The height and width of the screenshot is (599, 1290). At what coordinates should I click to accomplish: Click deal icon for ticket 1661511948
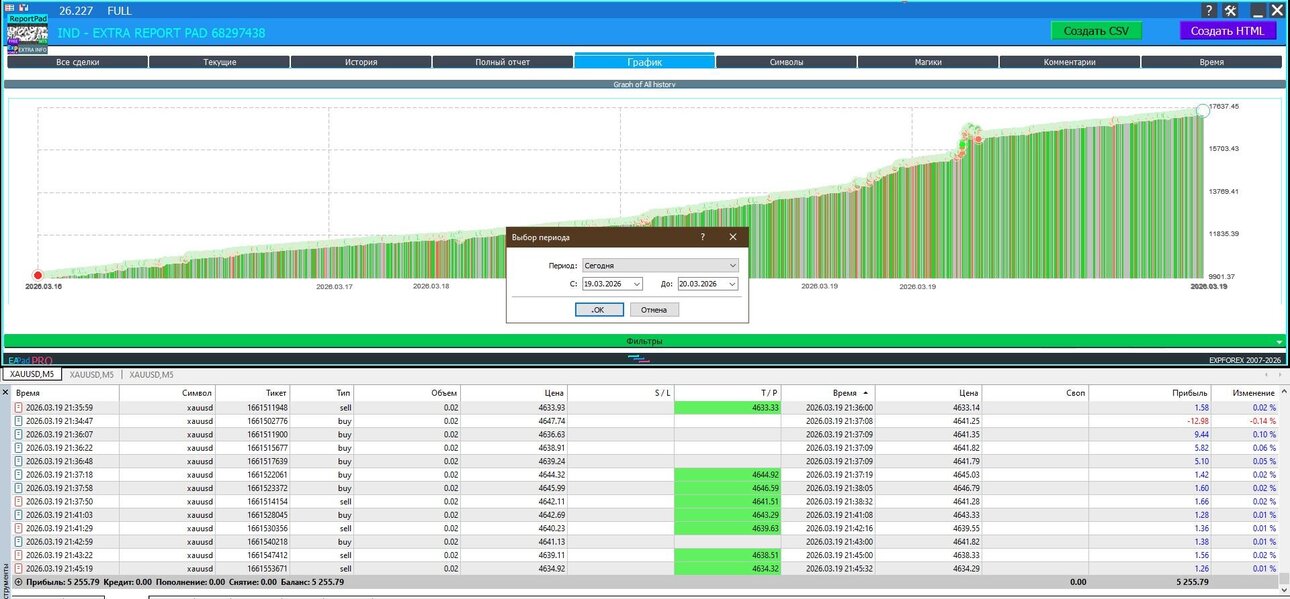coord(19,408)
